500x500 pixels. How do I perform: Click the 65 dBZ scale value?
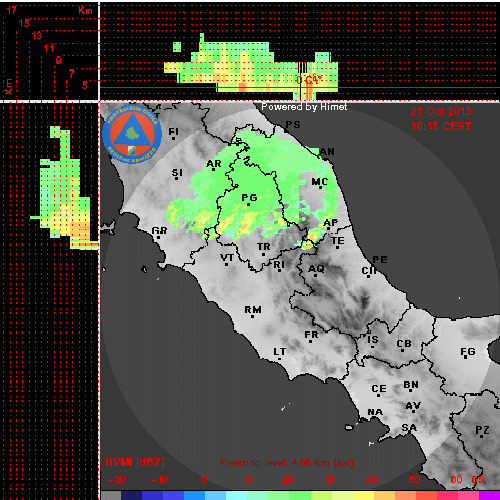coord(477,480)
